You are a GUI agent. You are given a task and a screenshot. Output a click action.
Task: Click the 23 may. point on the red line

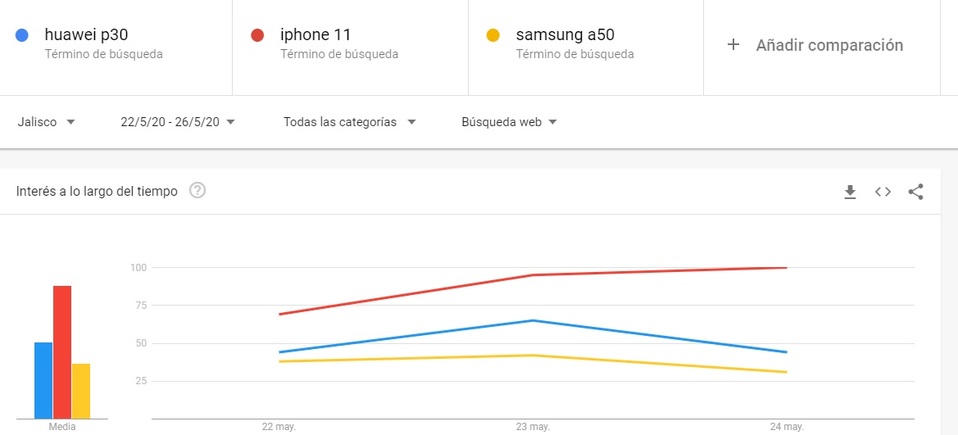click(x=533, y=275)
